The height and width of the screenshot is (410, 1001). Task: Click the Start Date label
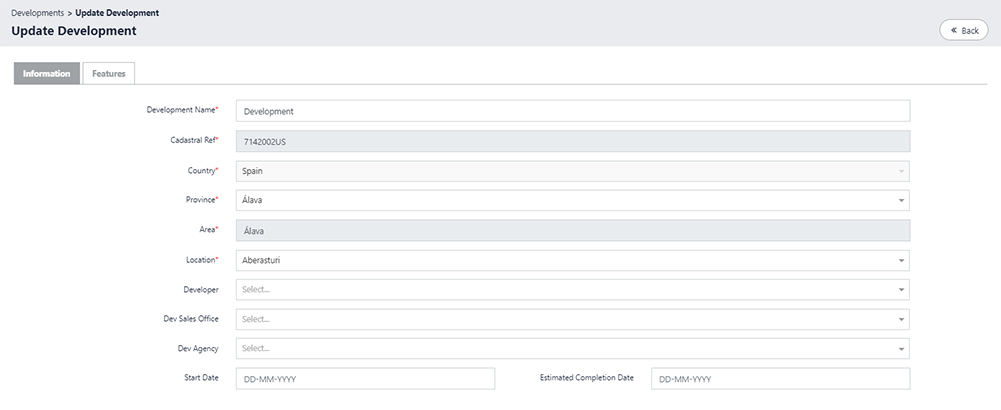click(x=202, y=377)
